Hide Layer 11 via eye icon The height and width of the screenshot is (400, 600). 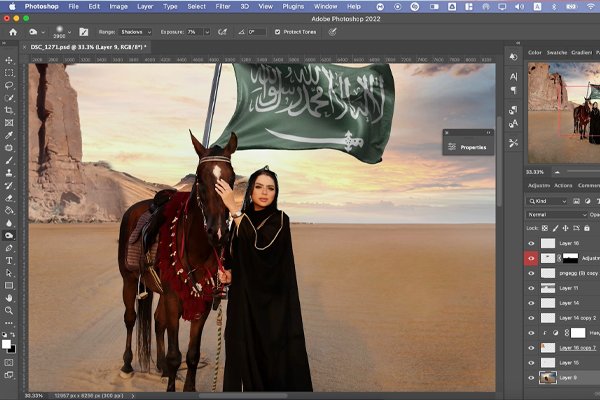[x=531, y=288]
